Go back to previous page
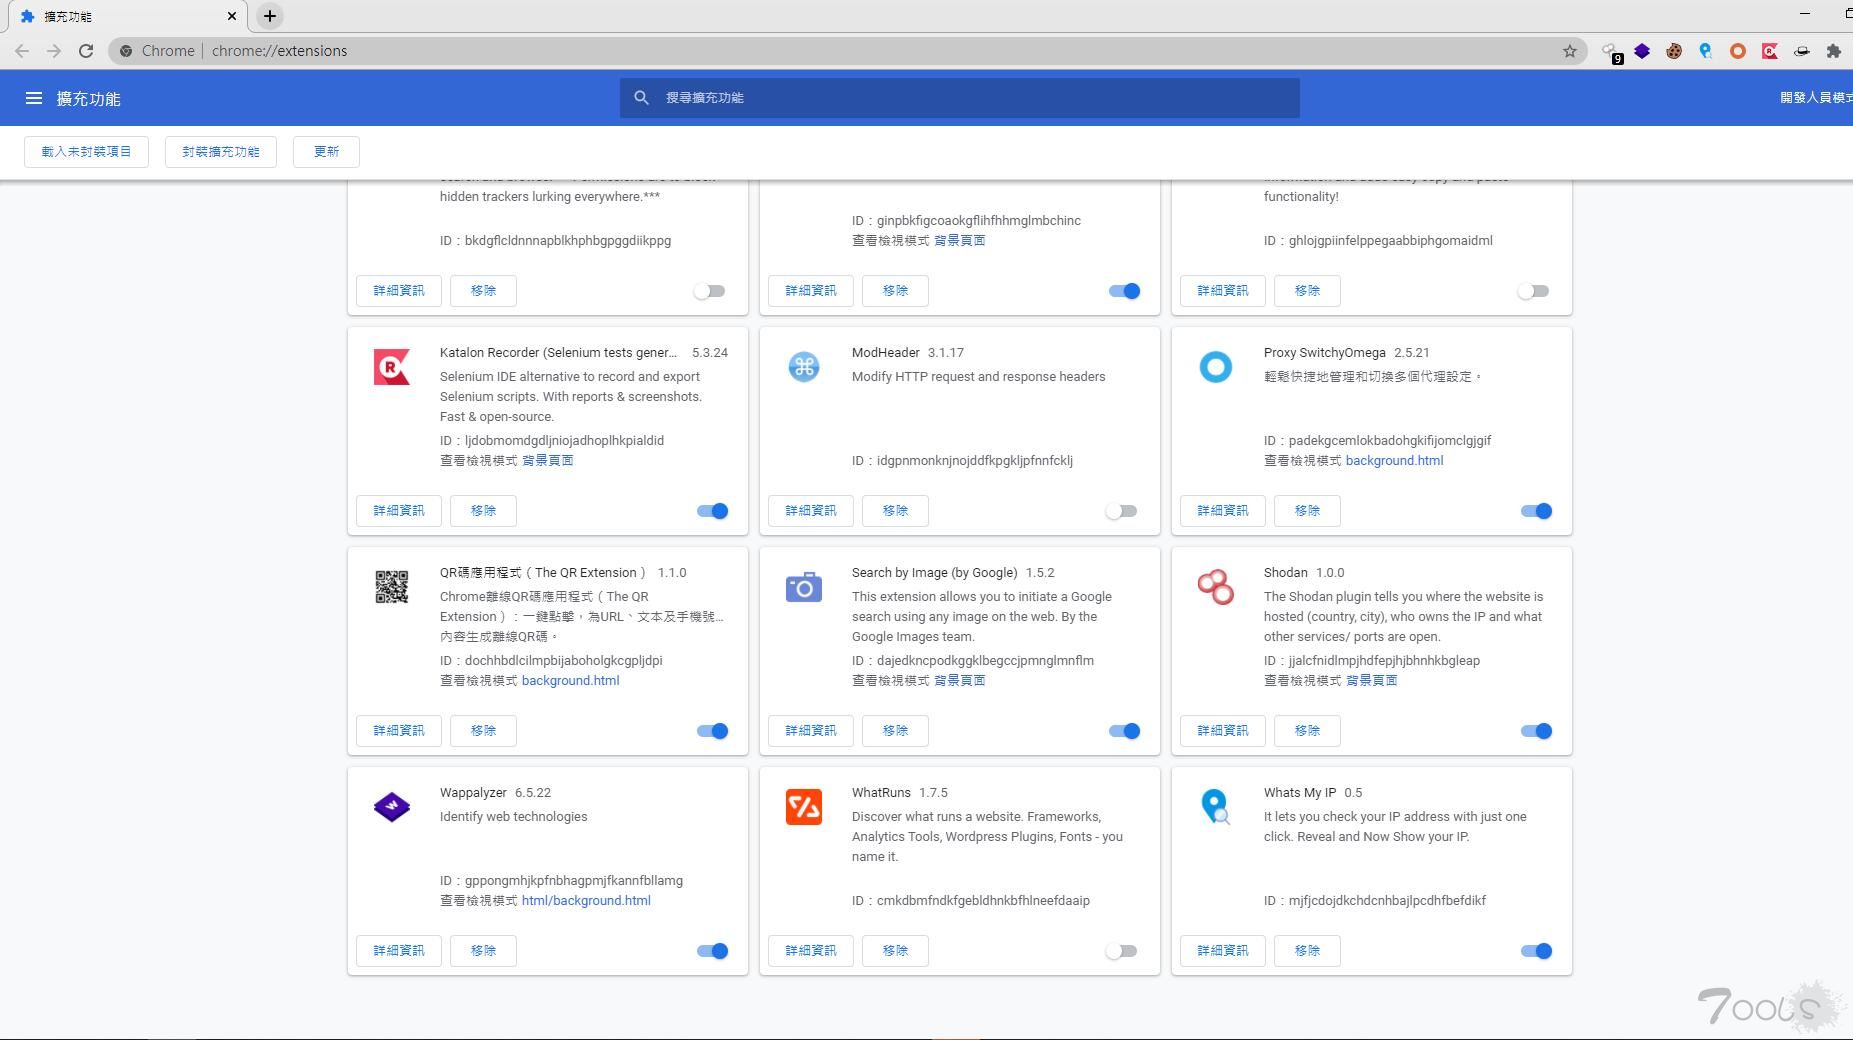This screenshot has height=1040, width=1853. pyautogui.click(x=22, y=51)
